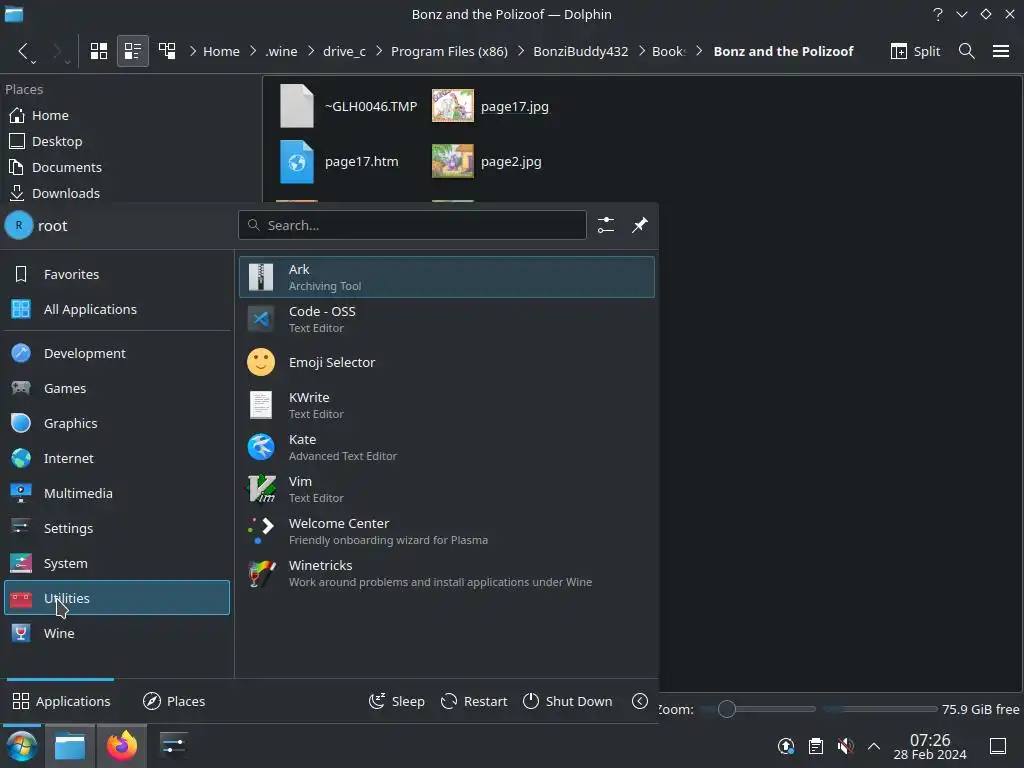Open the Internet category

tap(117, 458)
